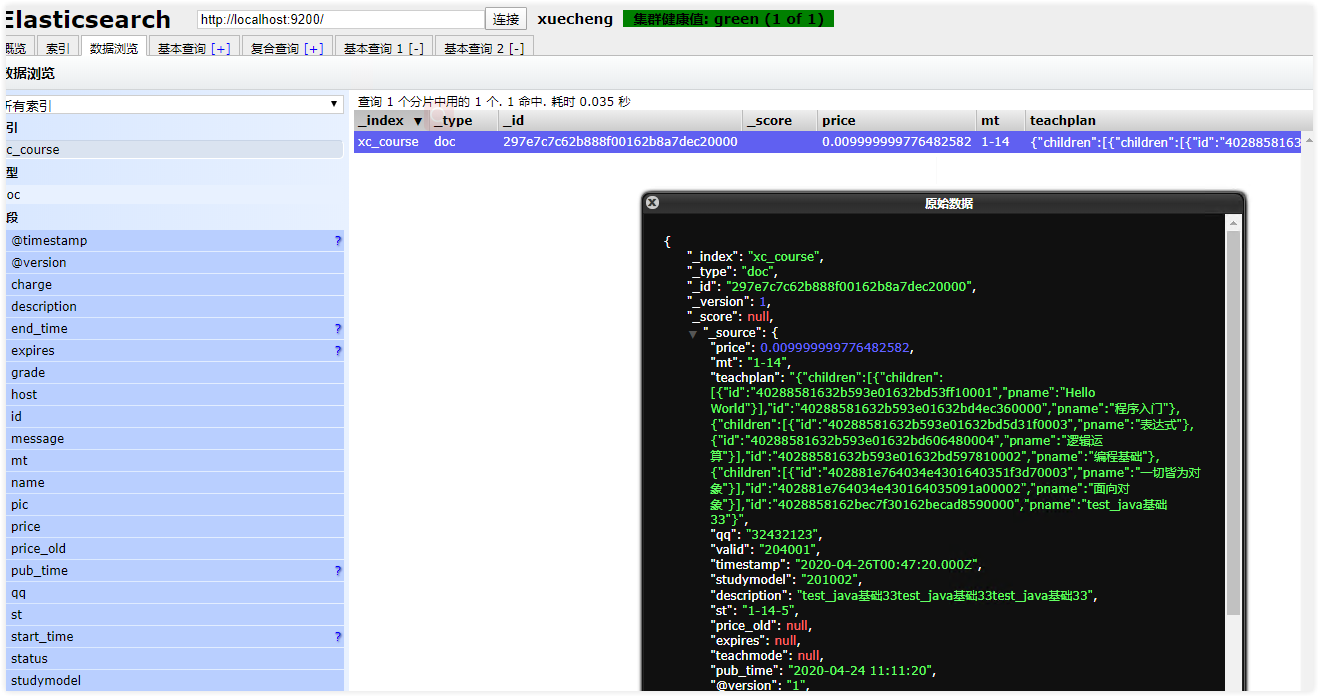Open help for start_time field
The height and width of the screenshot is (697, 1319).
click(338, 637)
